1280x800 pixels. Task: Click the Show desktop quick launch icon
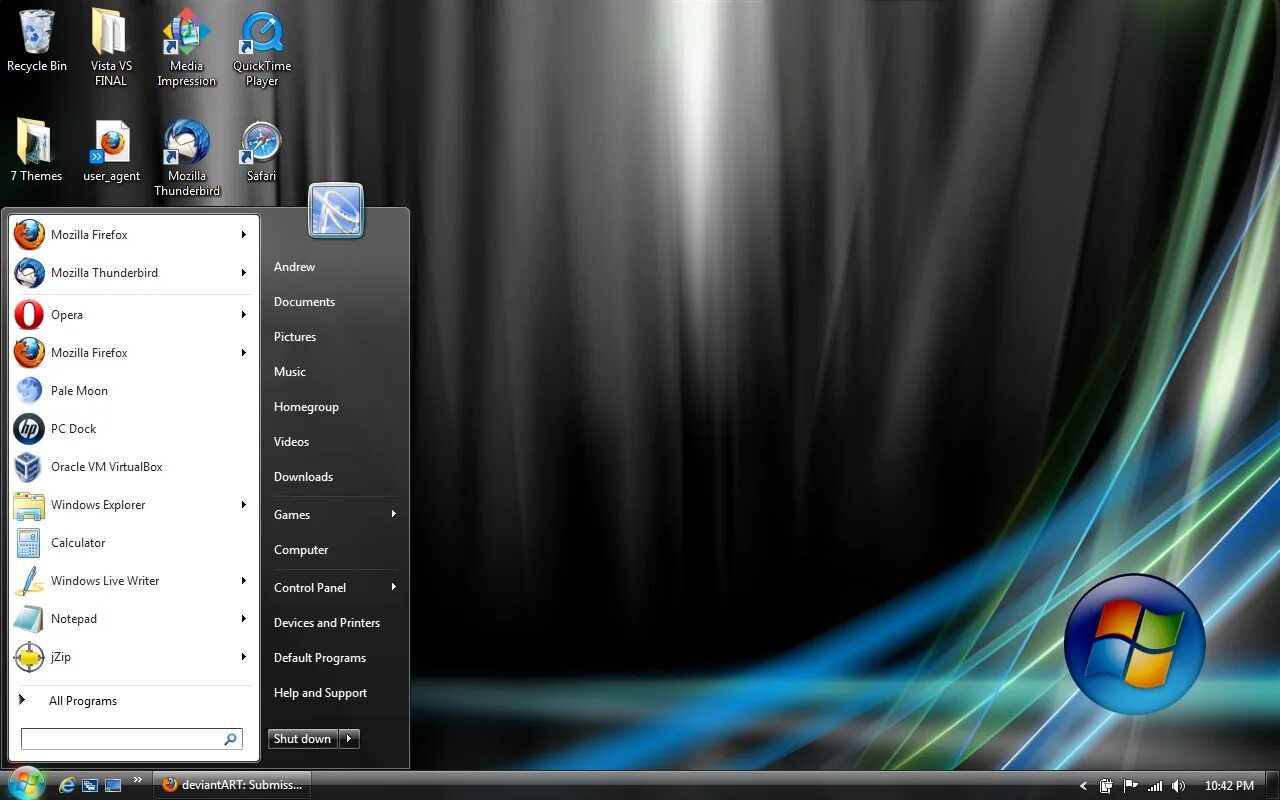click(x=113, y=786)
